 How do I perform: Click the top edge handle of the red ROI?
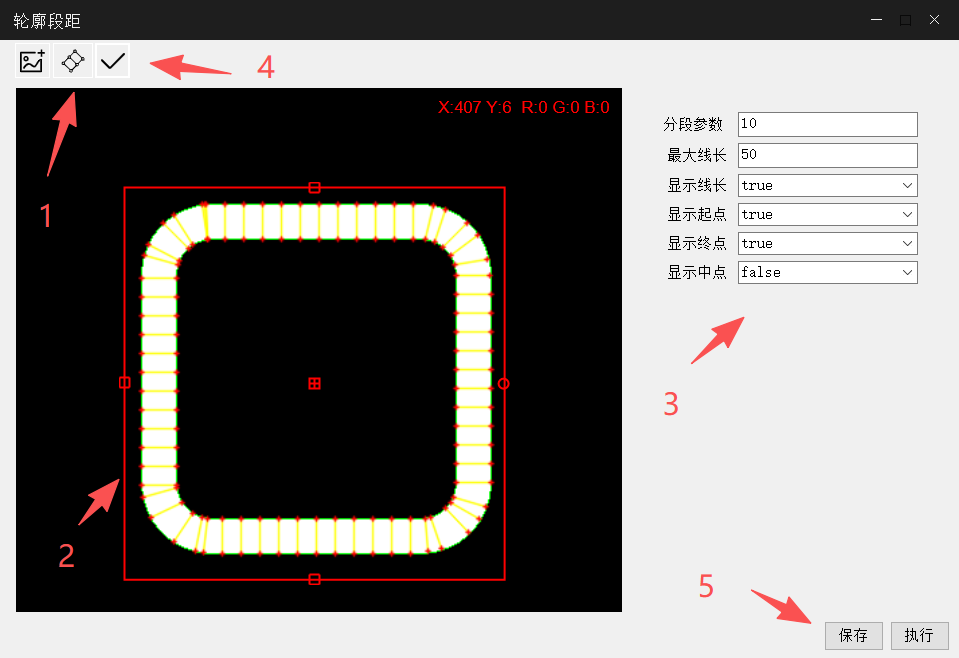314,187
